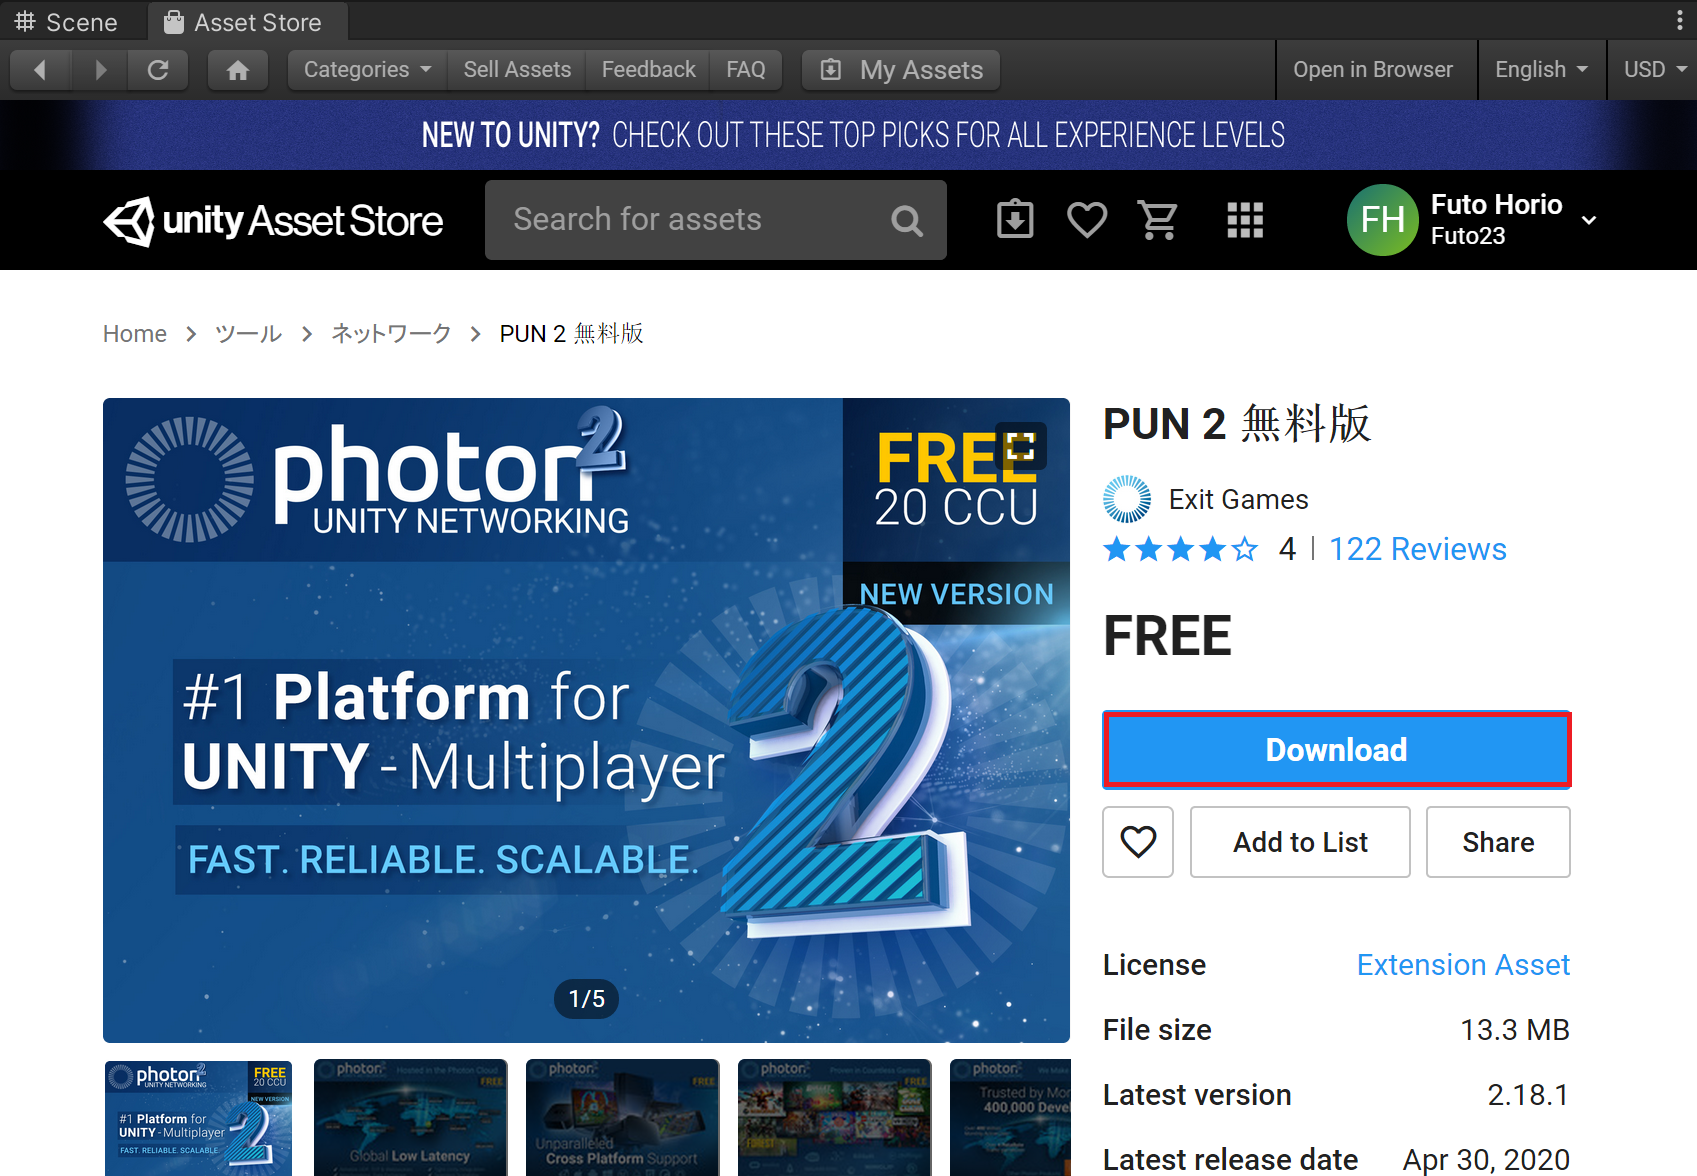Go to Home breadcrumb

(x=135, y=334)
